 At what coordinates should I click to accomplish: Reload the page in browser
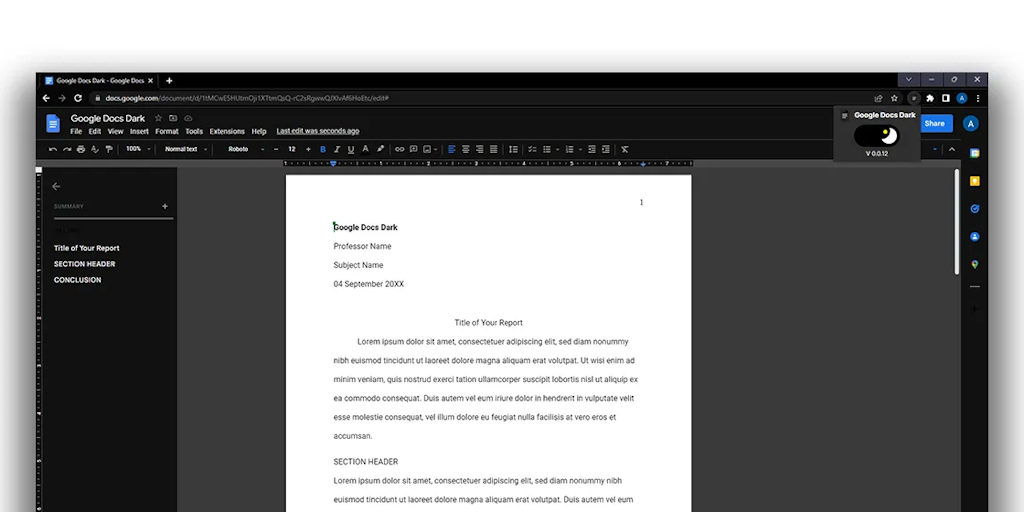coord(78,98)
